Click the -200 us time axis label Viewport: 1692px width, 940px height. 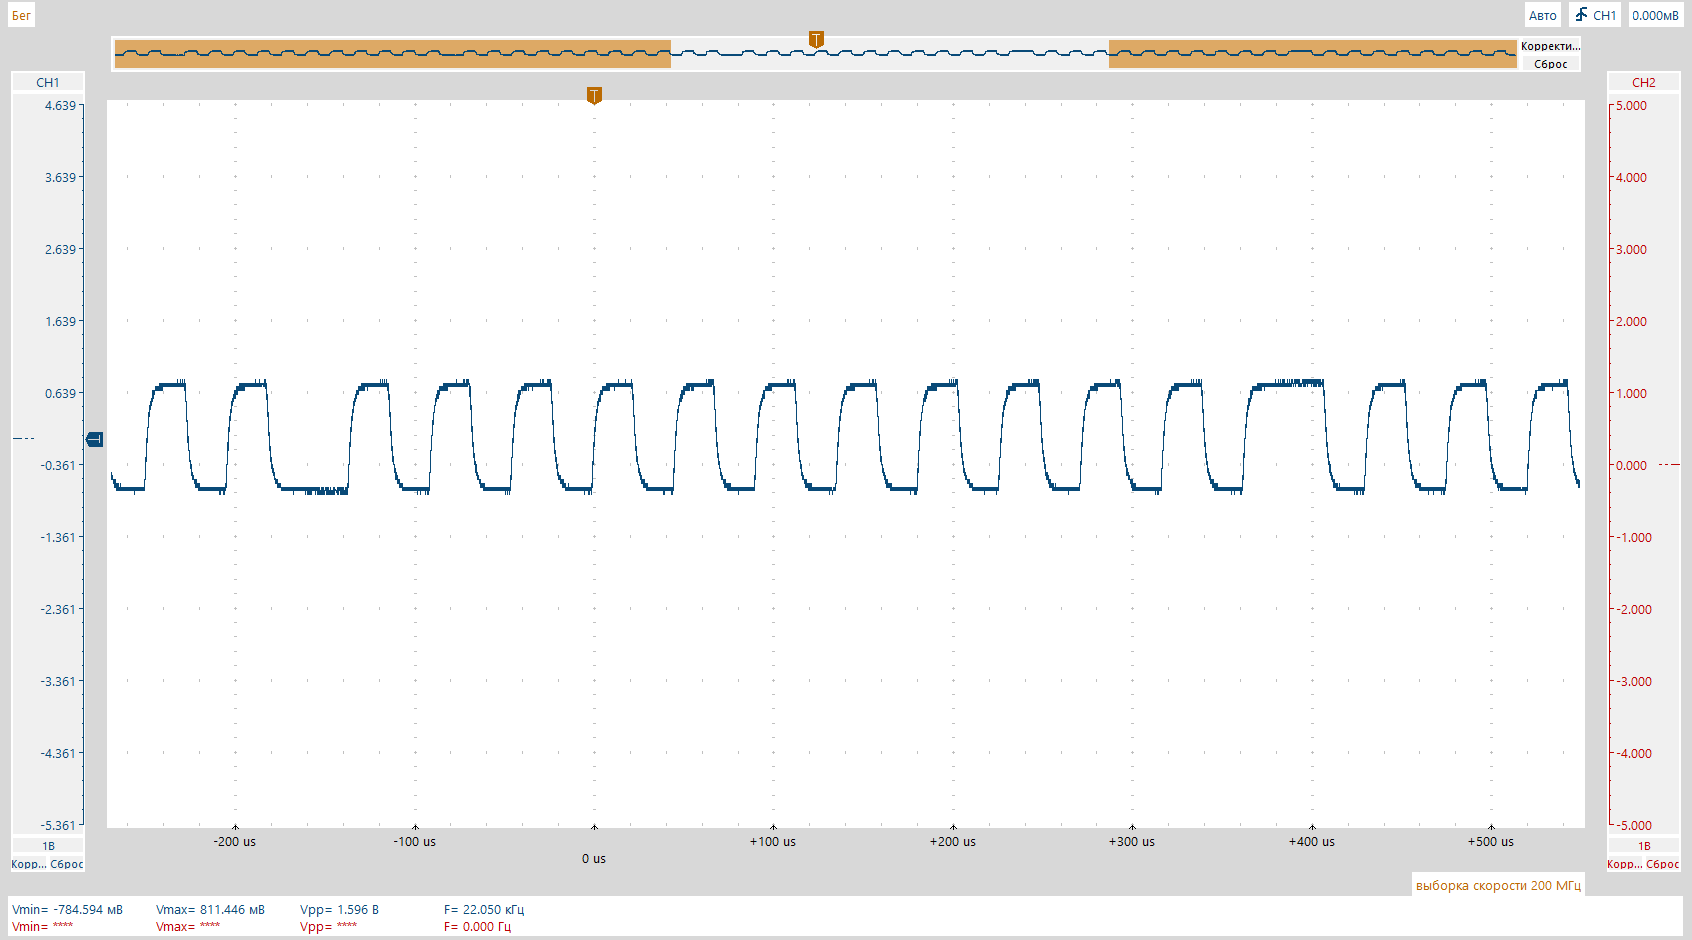(235, 841)
